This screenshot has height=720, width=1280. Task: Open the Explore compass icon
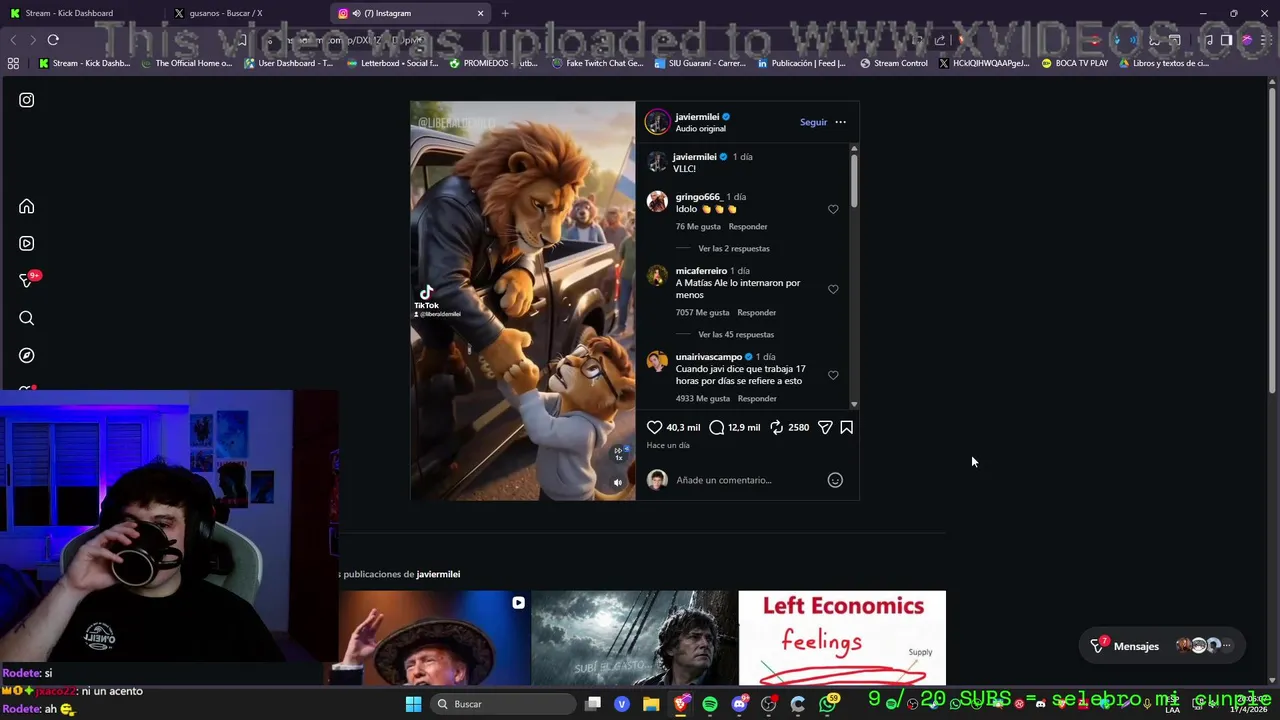coord(27,355)
